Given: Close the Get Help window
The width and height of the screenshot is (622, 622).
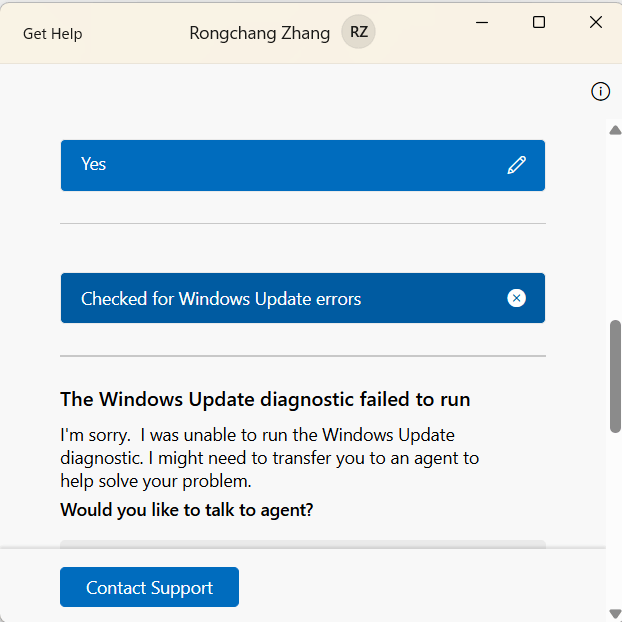Looking at the screenshot, I should [x=596, y=22].
